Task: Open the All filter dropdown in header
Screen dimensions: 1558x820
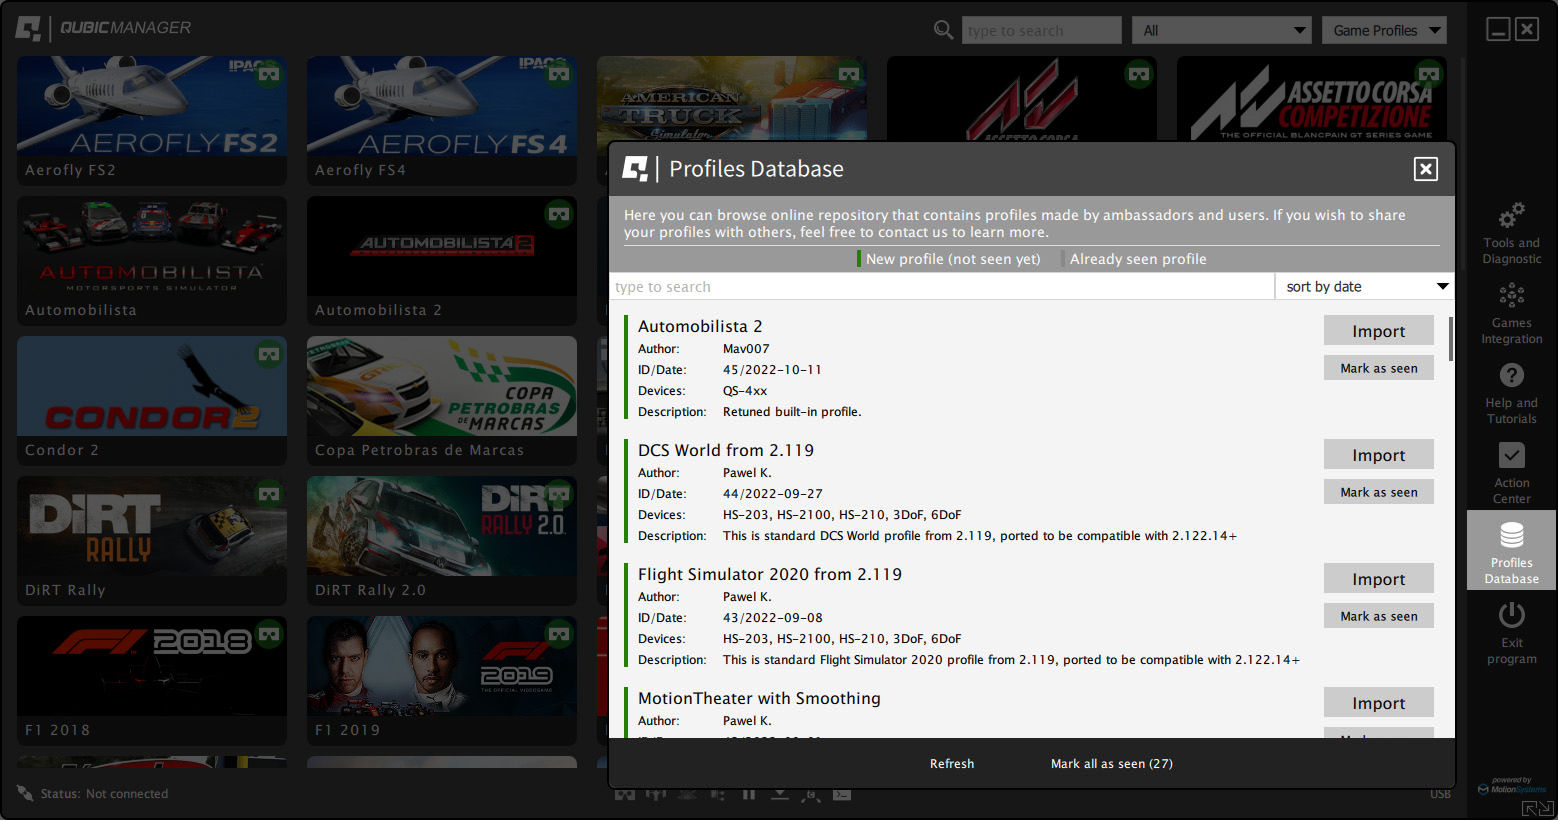Action: (x=1221, y=30)
